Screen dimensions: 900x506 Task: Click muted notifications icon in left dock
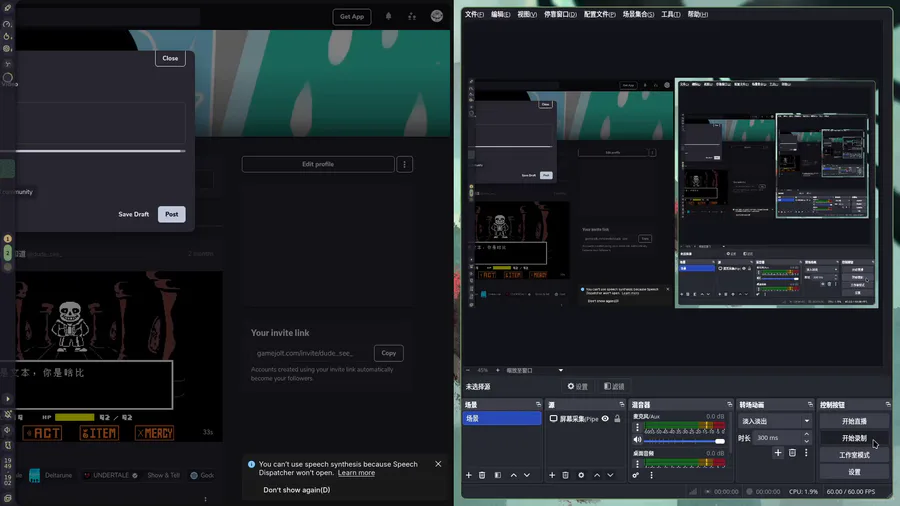[8, 414]
